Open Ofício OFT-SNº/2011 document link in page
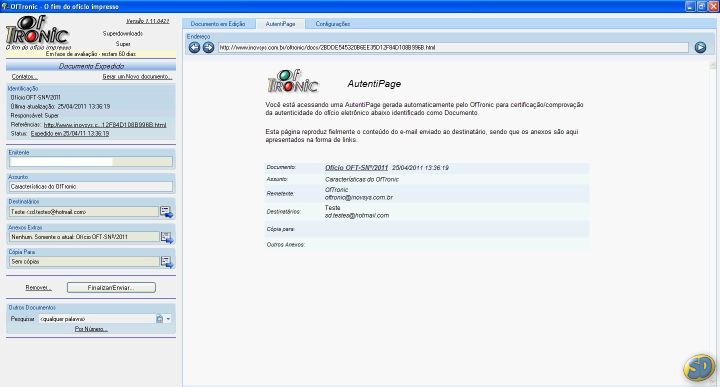The image size is (720, 387). click(356, 168)
